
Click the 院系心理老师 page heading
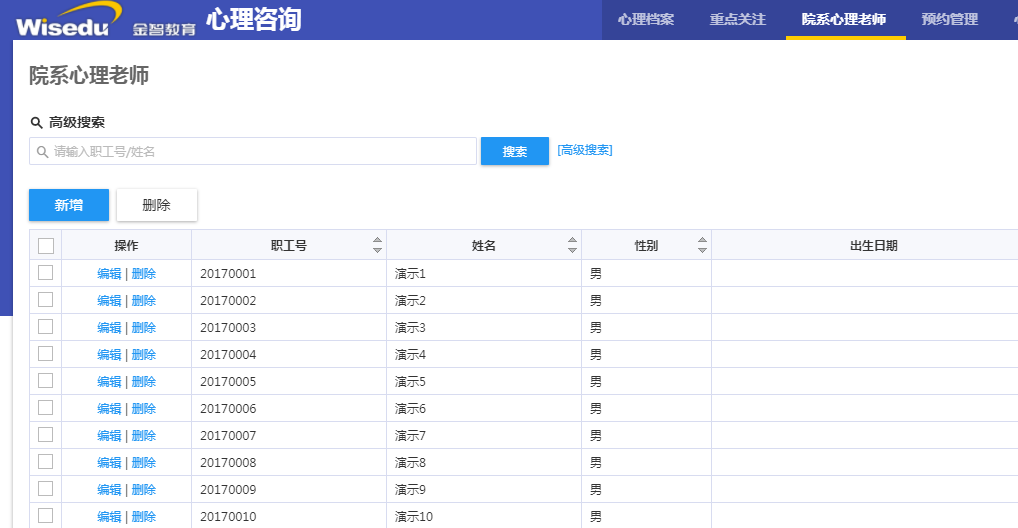[89, 75]
